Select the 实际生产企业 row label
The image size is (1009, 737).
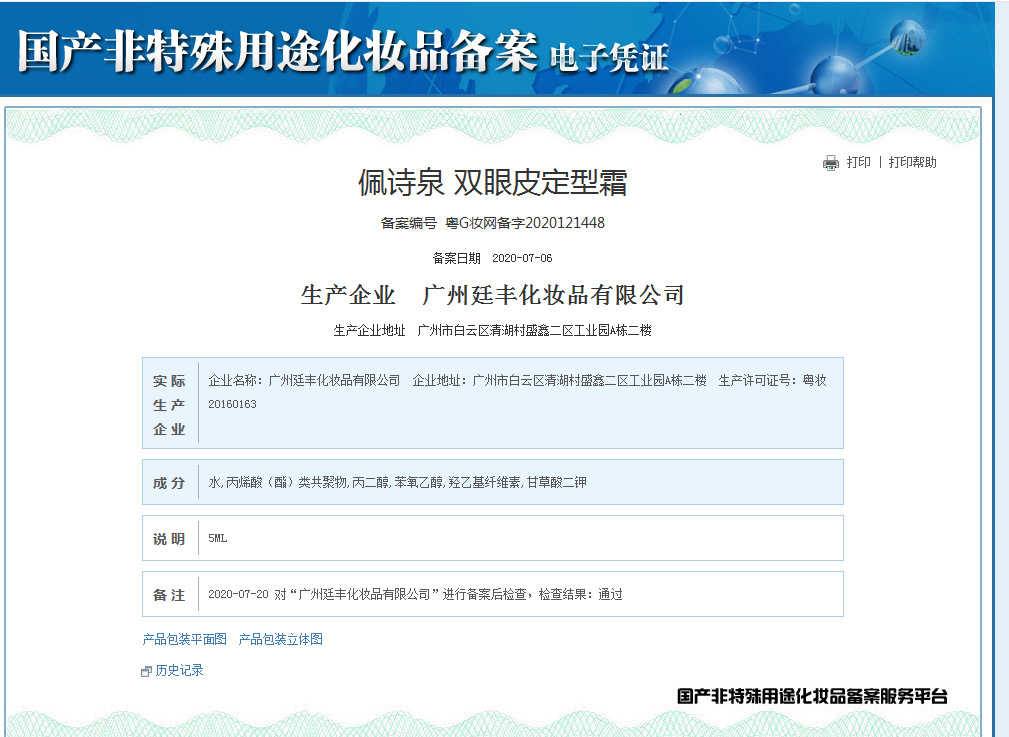[169, 404]
